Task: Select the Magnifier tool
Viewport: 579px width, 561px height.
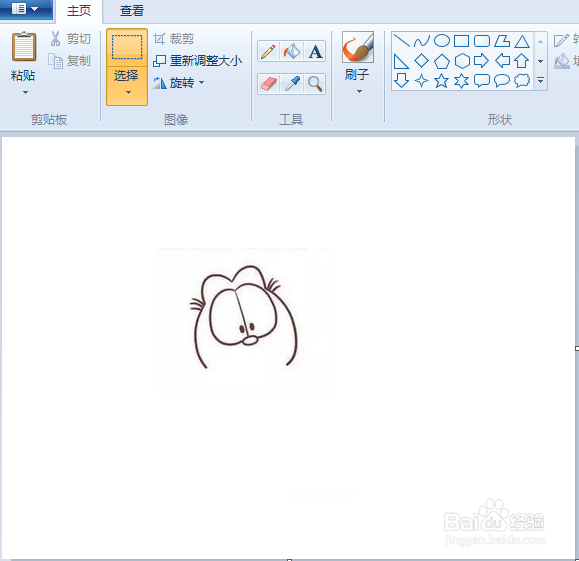Action: 315,84
